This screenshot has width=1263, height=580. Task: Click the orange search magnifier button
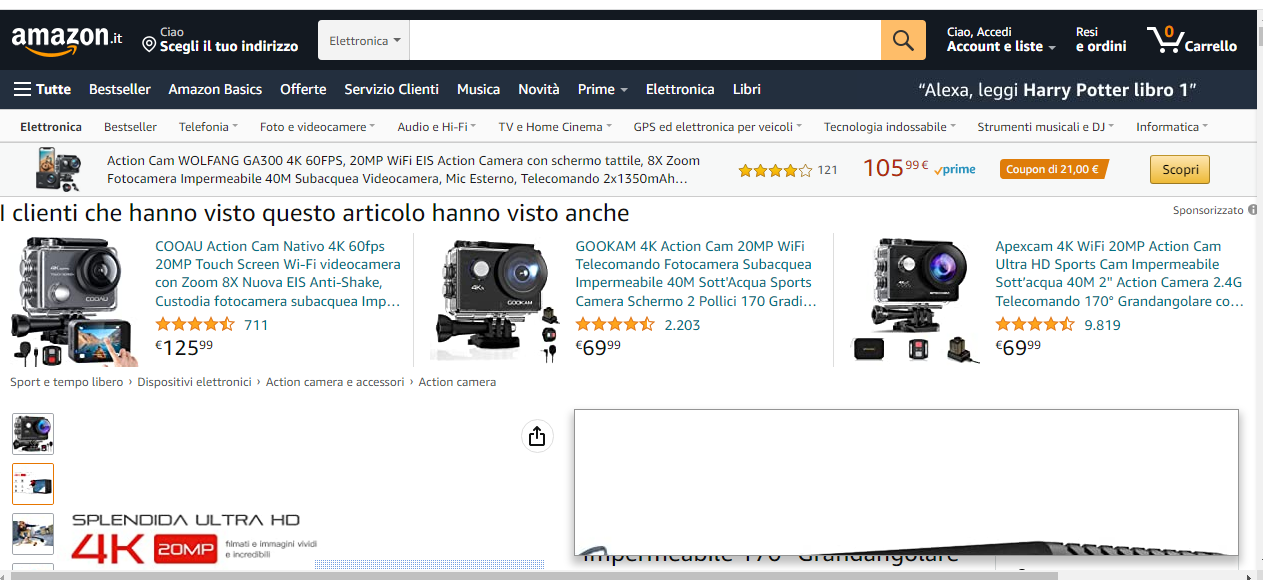click(x=903, y=40)
